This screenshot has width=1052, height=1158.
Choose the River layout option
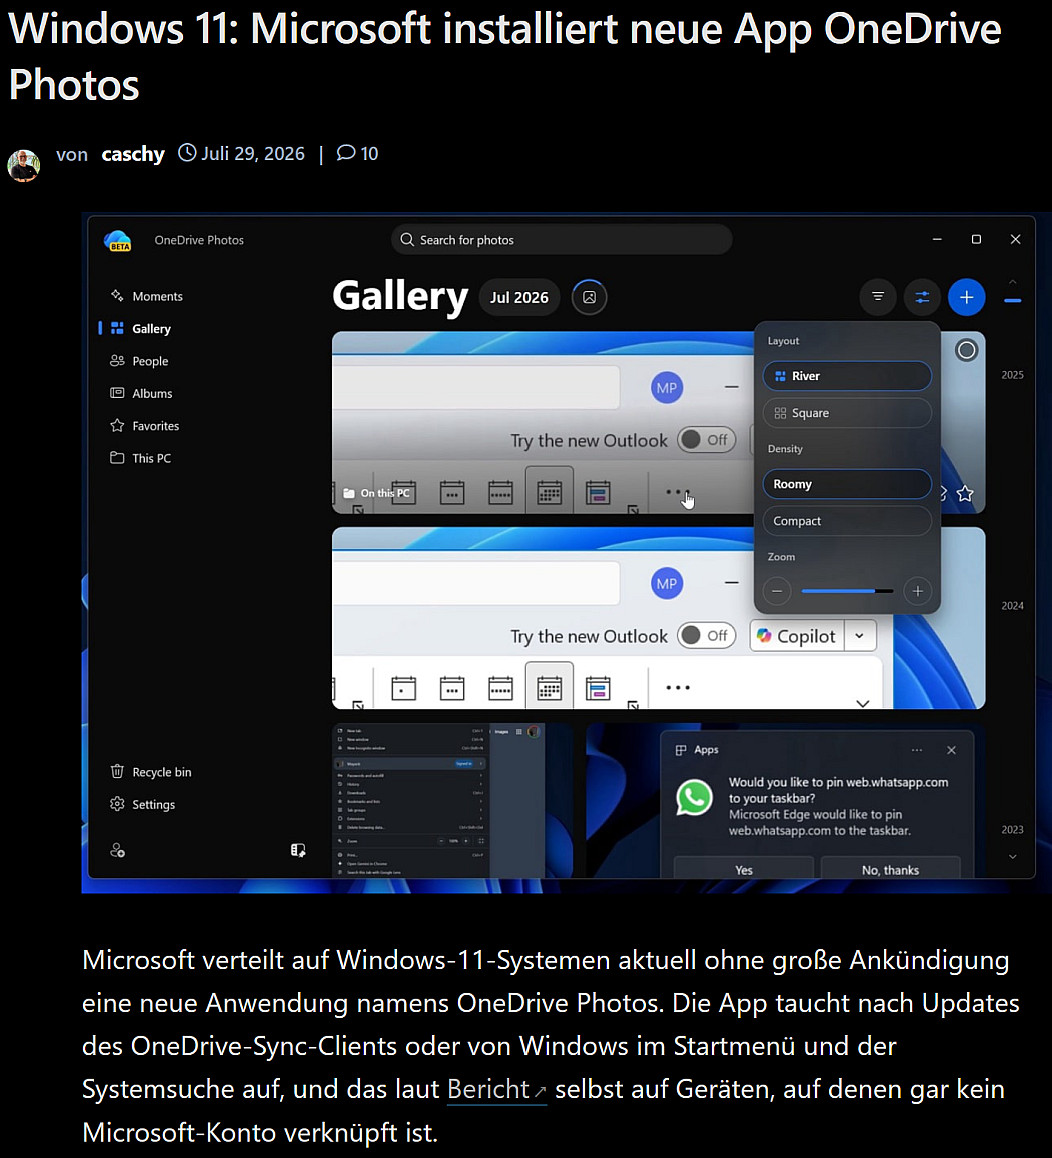(x=847, y=376)
